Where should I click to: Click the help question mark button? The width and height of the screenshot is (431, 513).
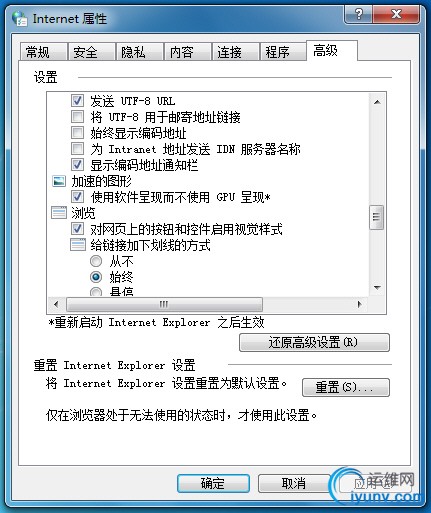click(358, 14)
